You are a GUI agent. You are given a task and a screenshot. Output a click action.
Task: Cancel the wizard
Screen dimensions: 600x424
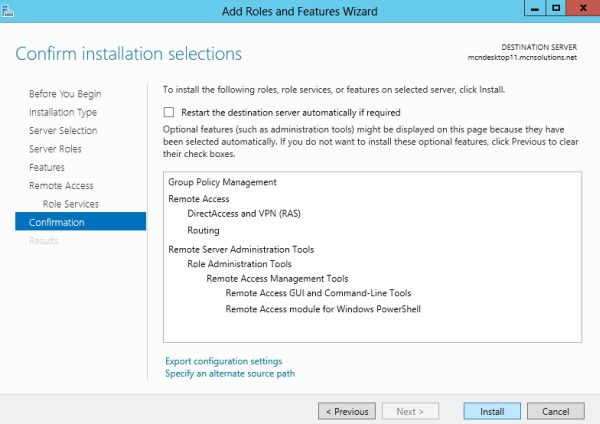click(x=555, y=411)
